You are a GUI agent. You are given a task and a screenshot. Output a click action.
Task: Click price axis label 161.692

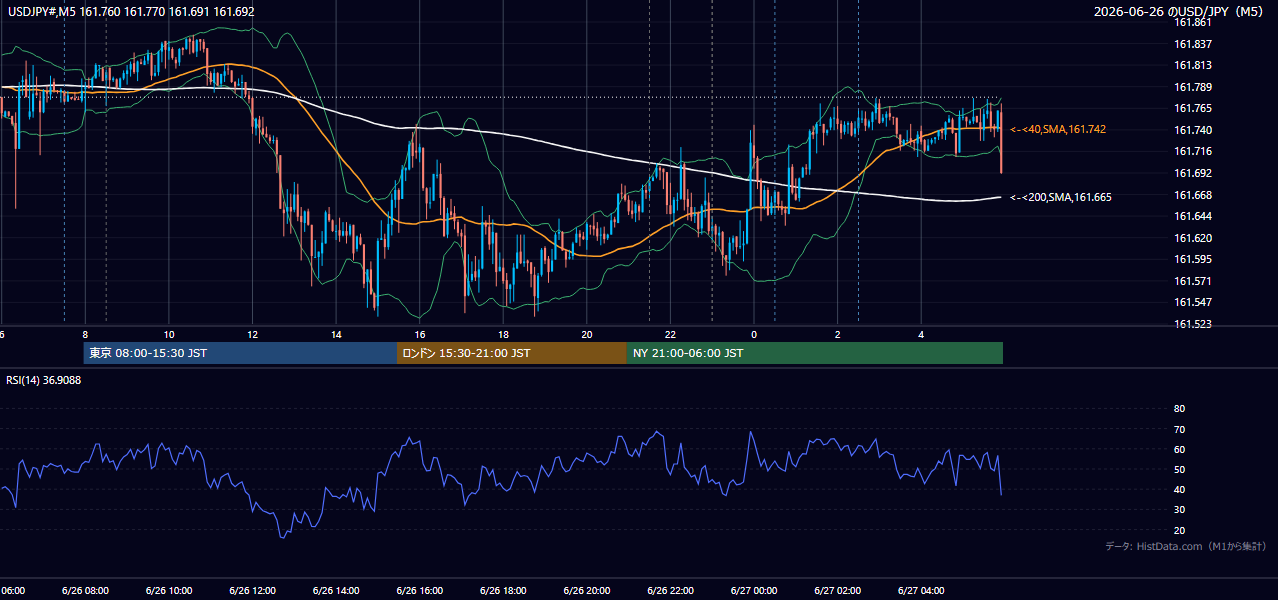(x=1194, y=173)
